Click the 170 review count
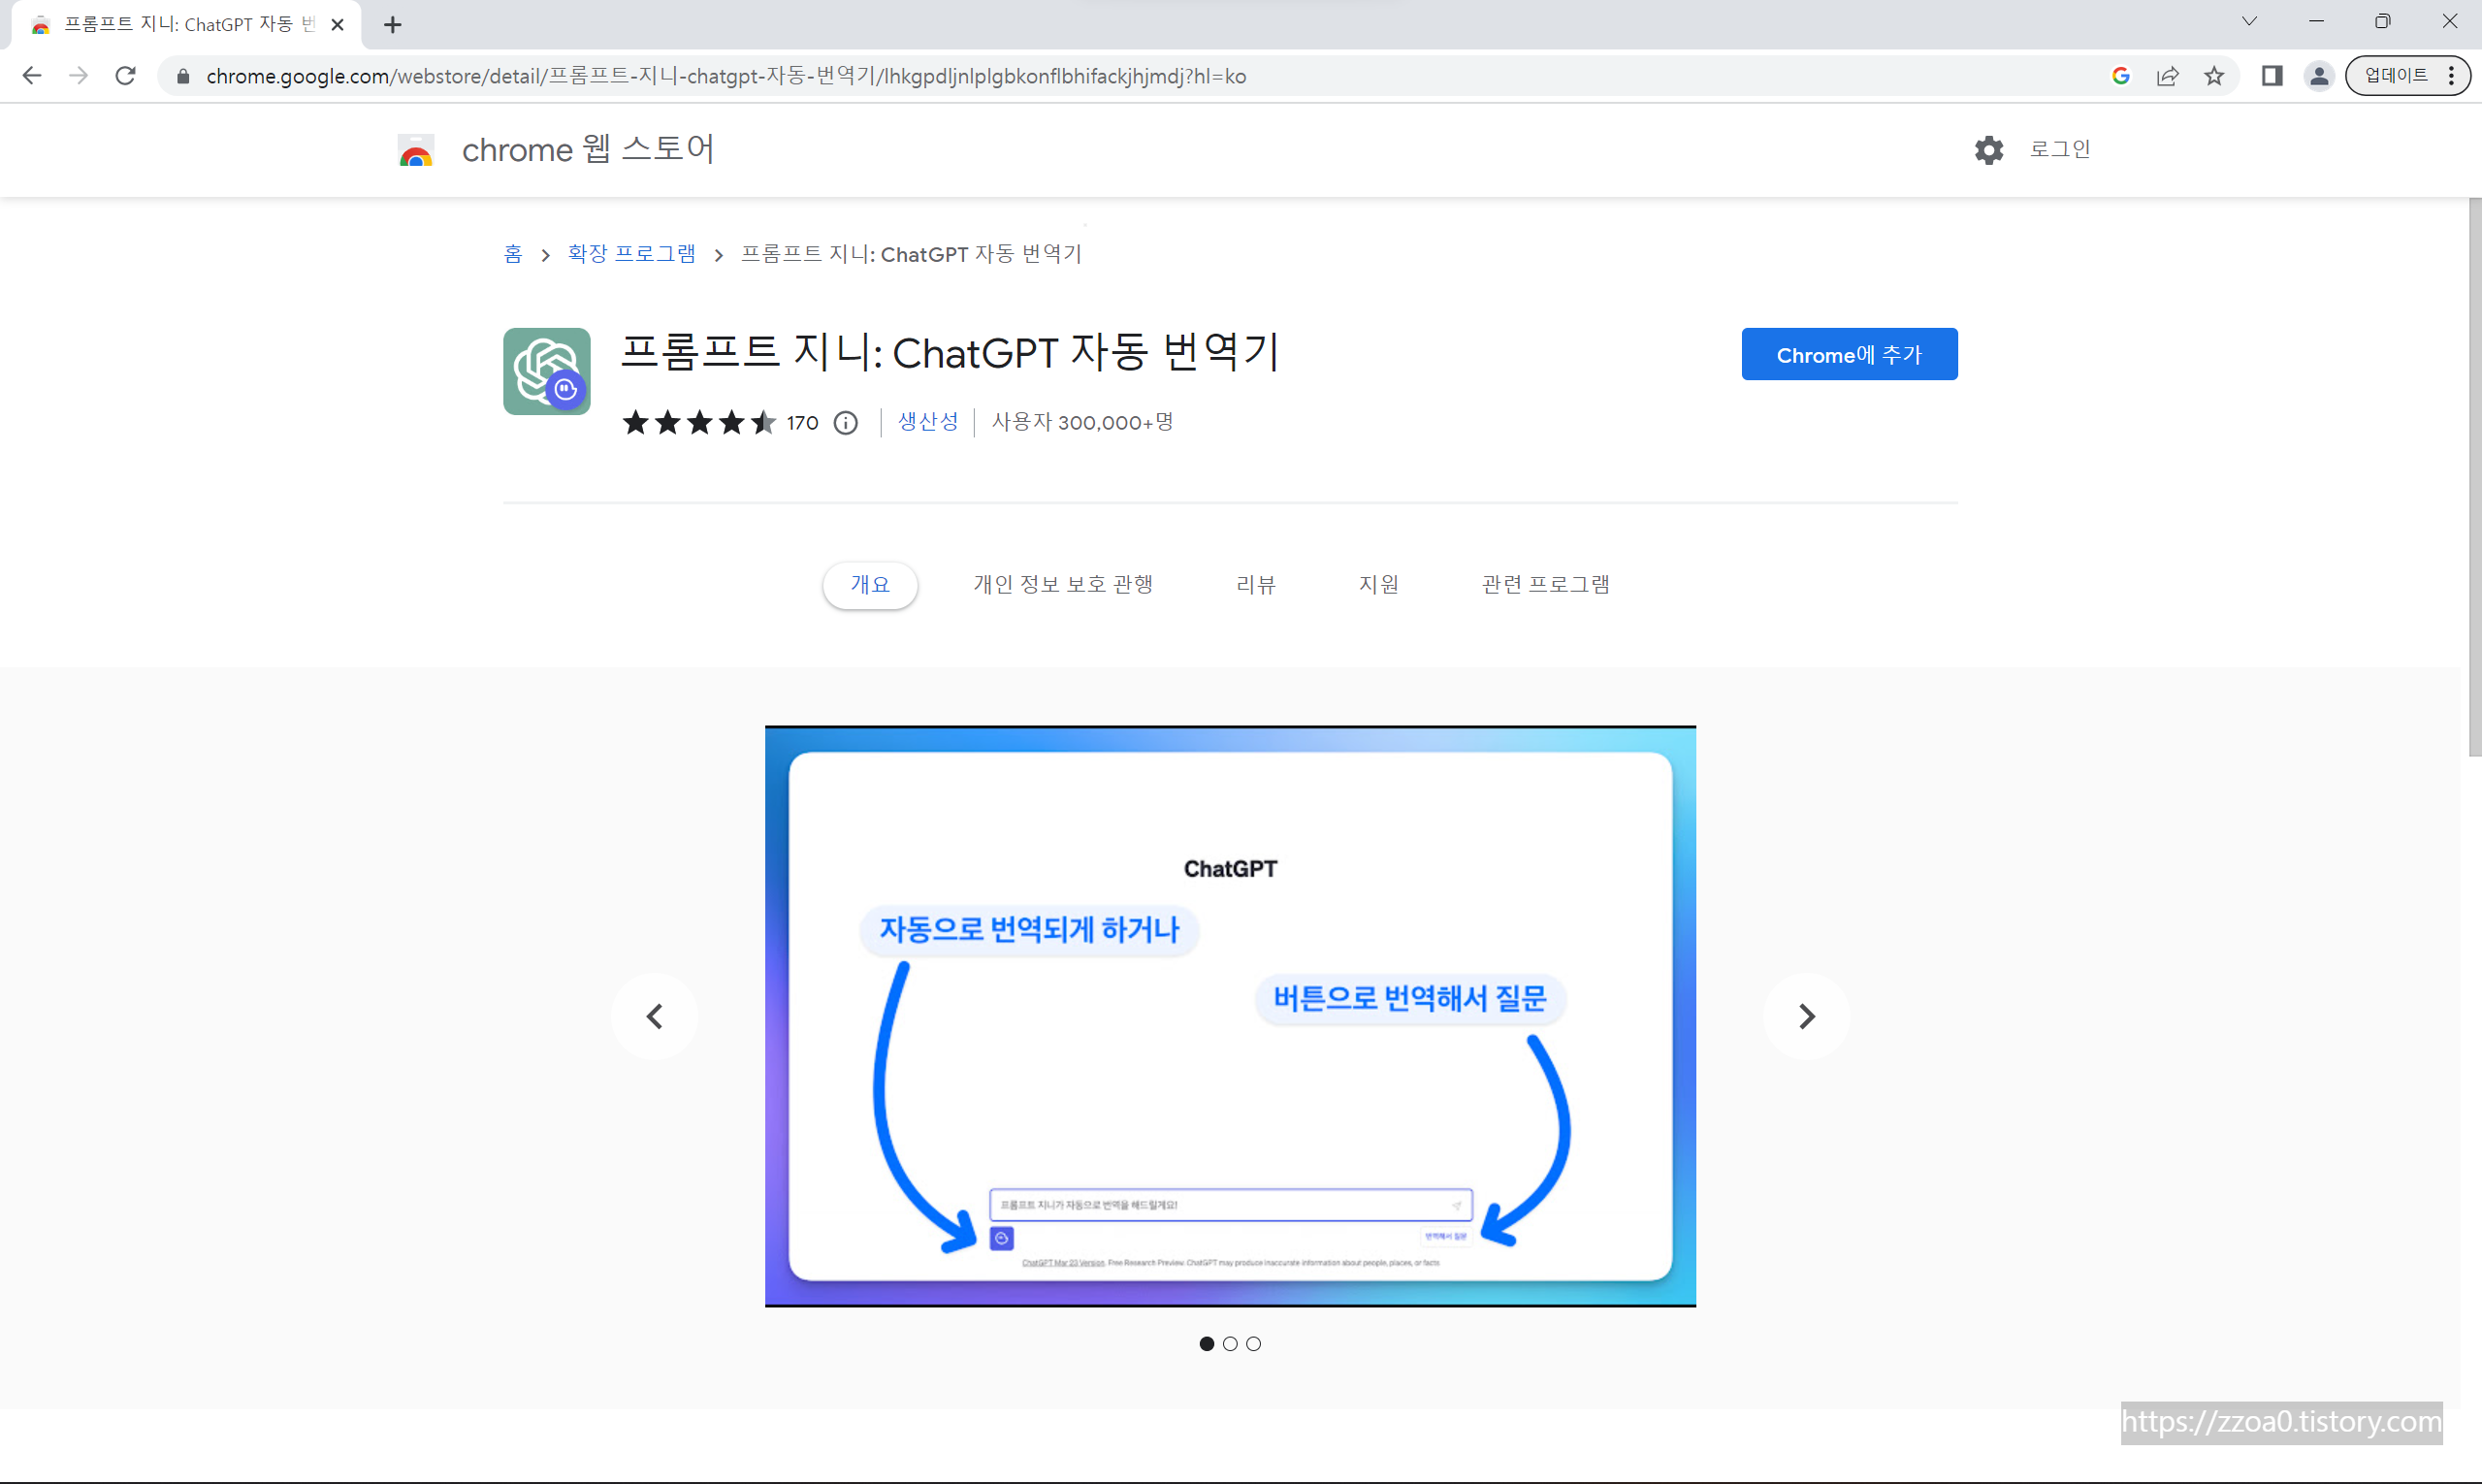2482x1484 pixels. tap(802, 423)
